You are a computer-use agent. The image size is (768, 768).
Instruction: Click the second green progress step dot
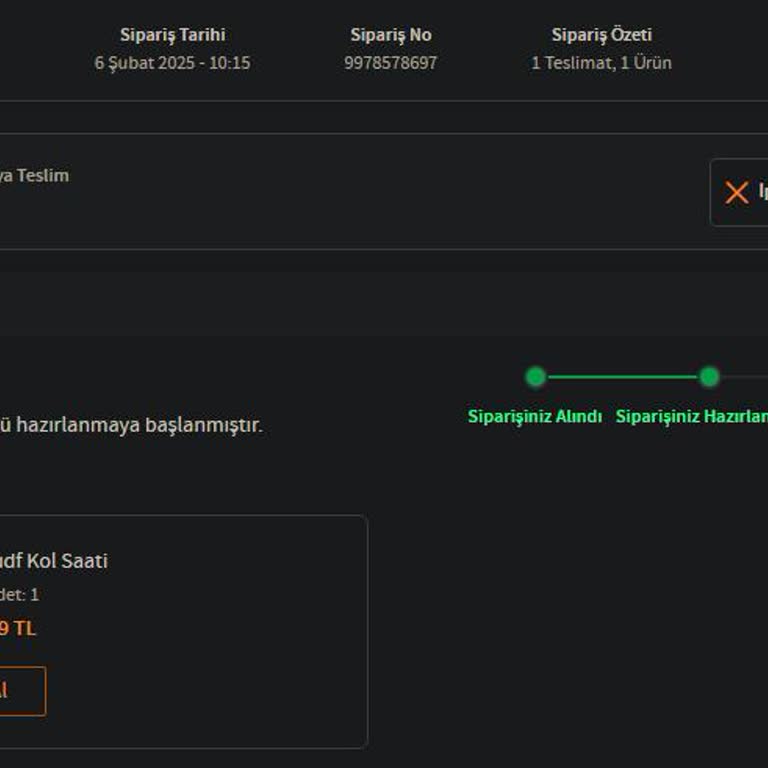(709, 377)
